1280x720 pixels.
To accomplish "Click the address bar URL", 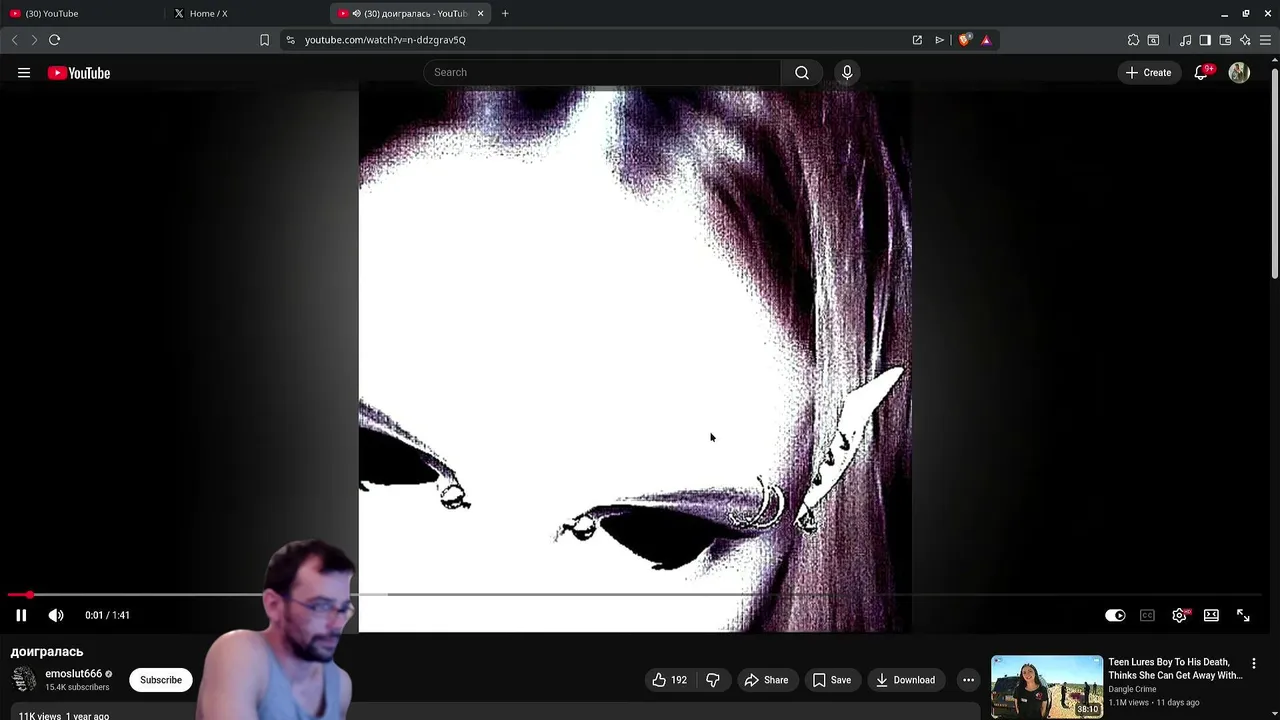I will 385,40.
